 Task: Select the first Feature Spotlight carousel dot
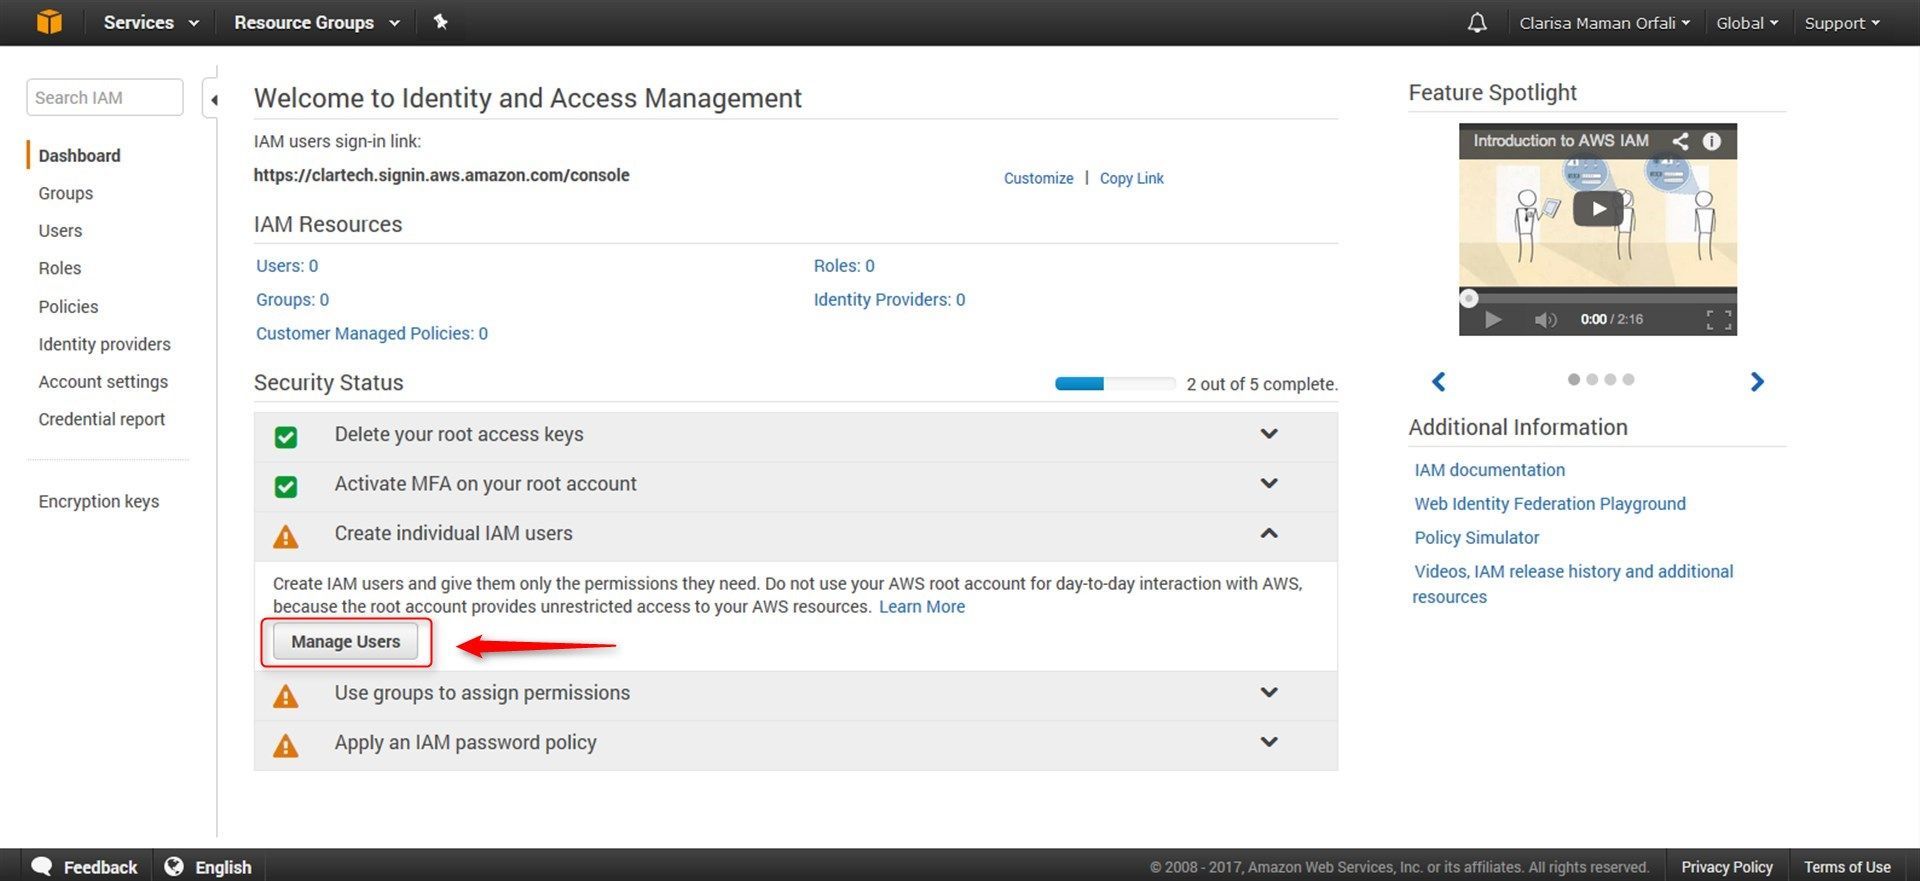pos(1574,379)
